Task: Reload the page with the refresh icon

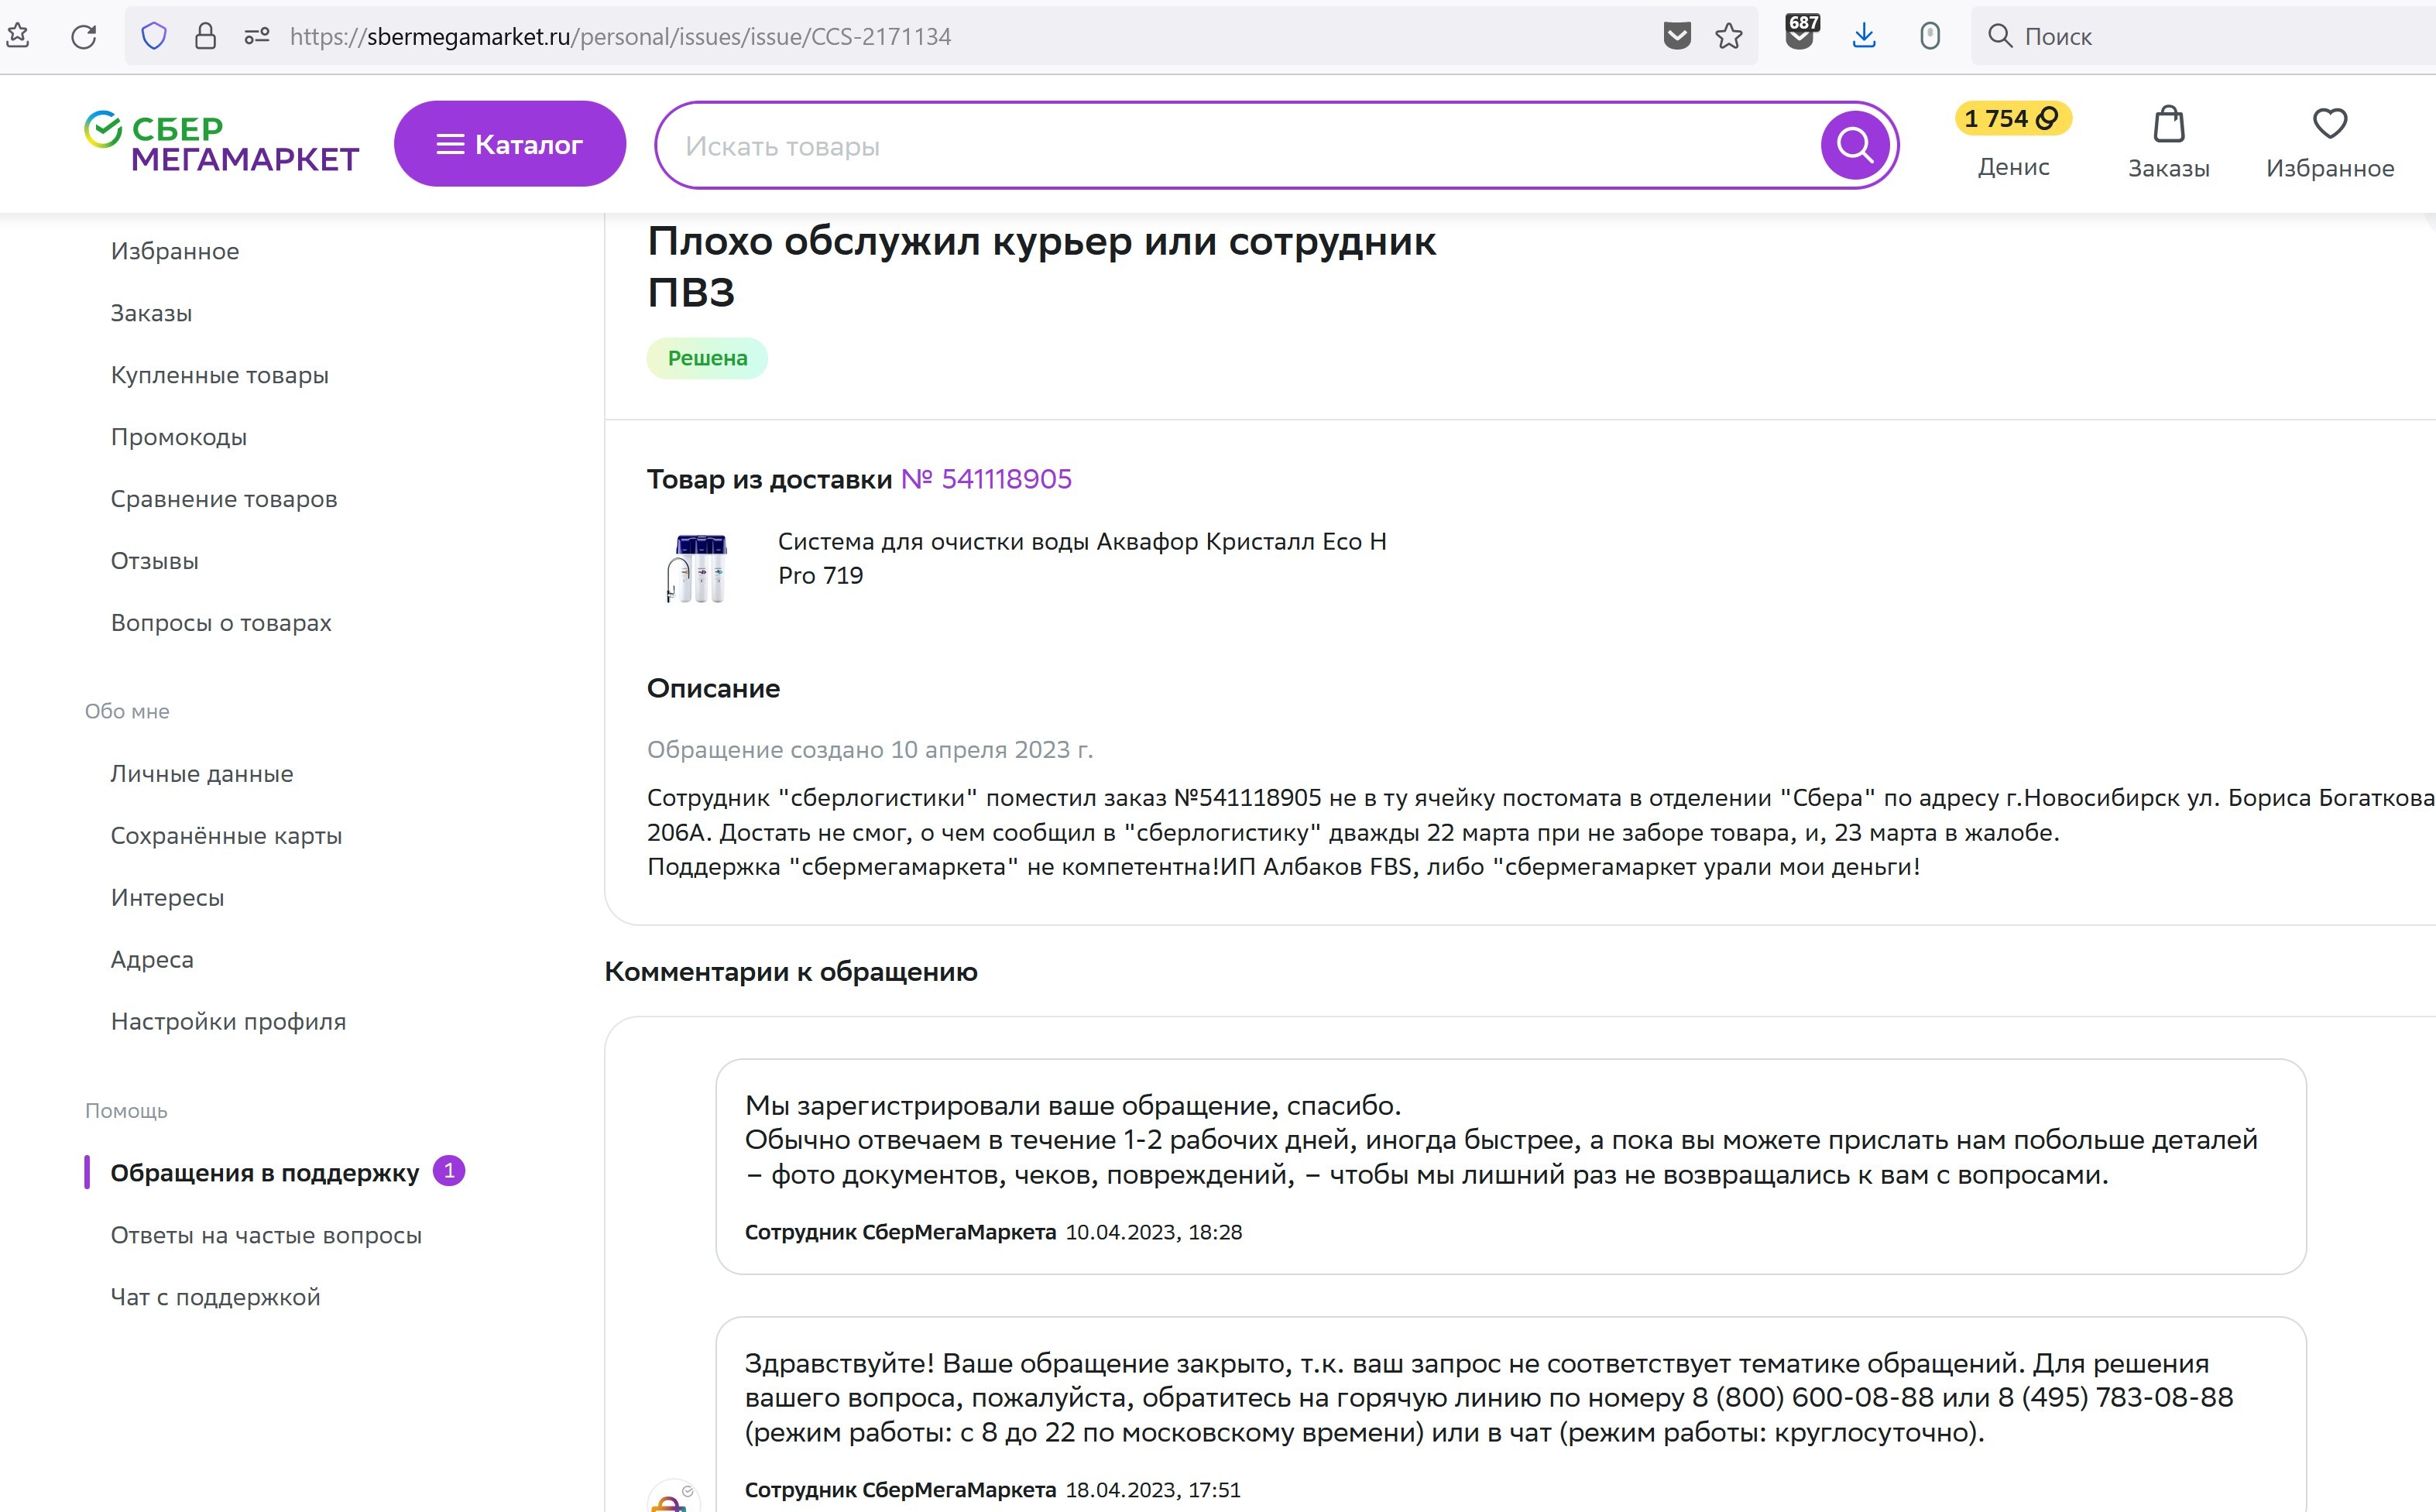Action: pyautogui.click(x=84, y=37)
